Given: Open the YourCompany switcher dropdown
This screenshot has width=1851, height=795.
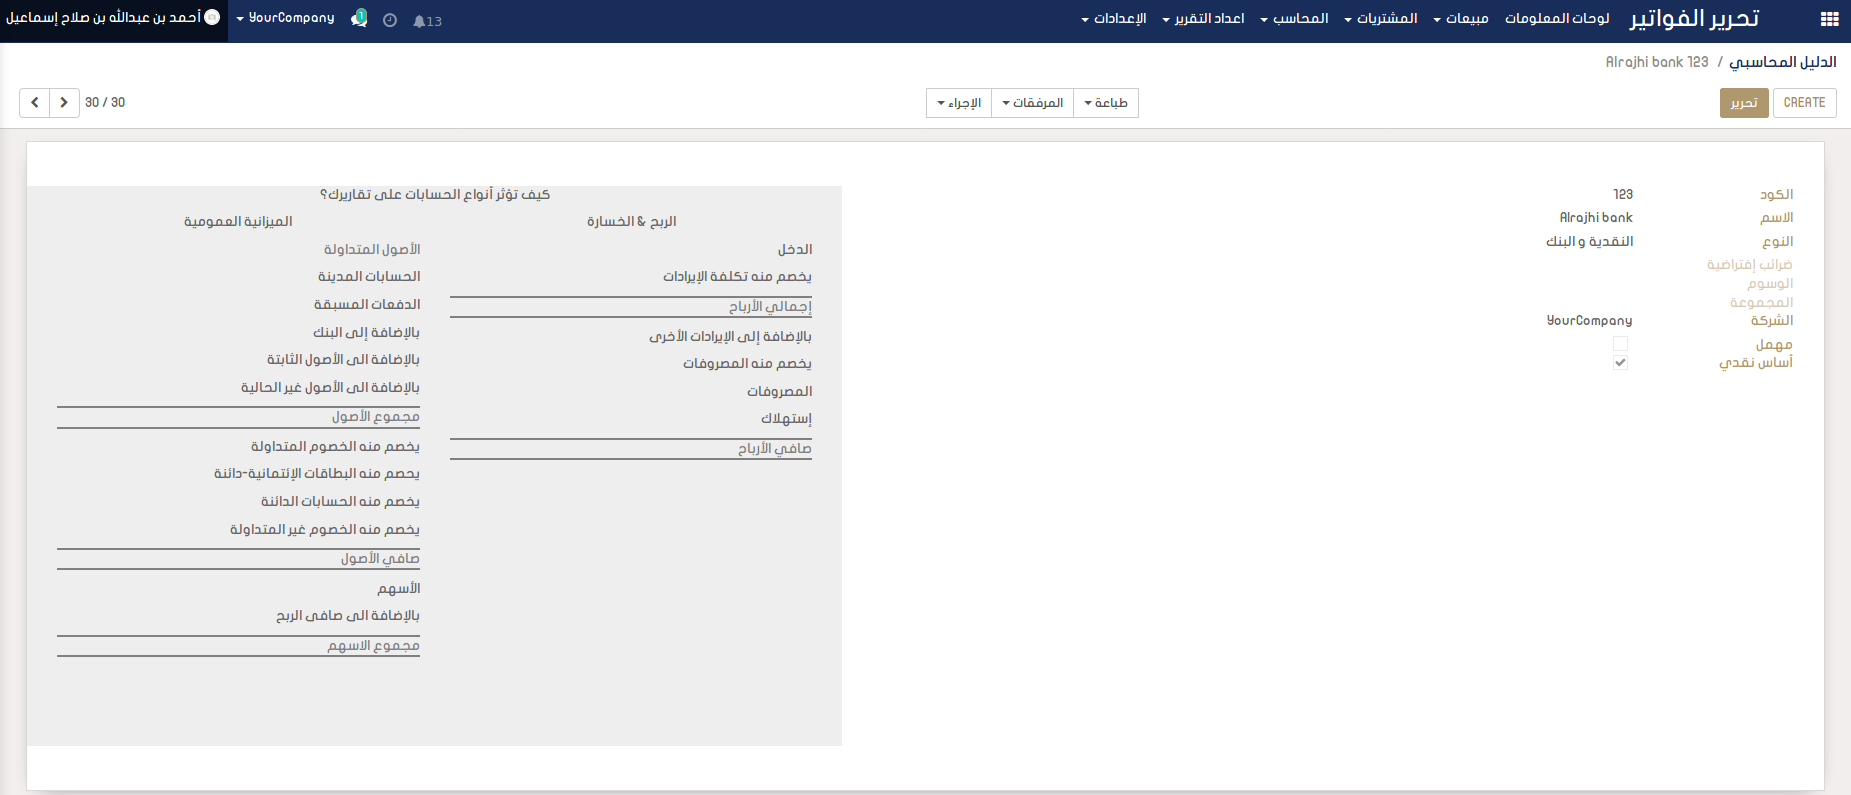Looking at the screenshot, I should (286, 18).
